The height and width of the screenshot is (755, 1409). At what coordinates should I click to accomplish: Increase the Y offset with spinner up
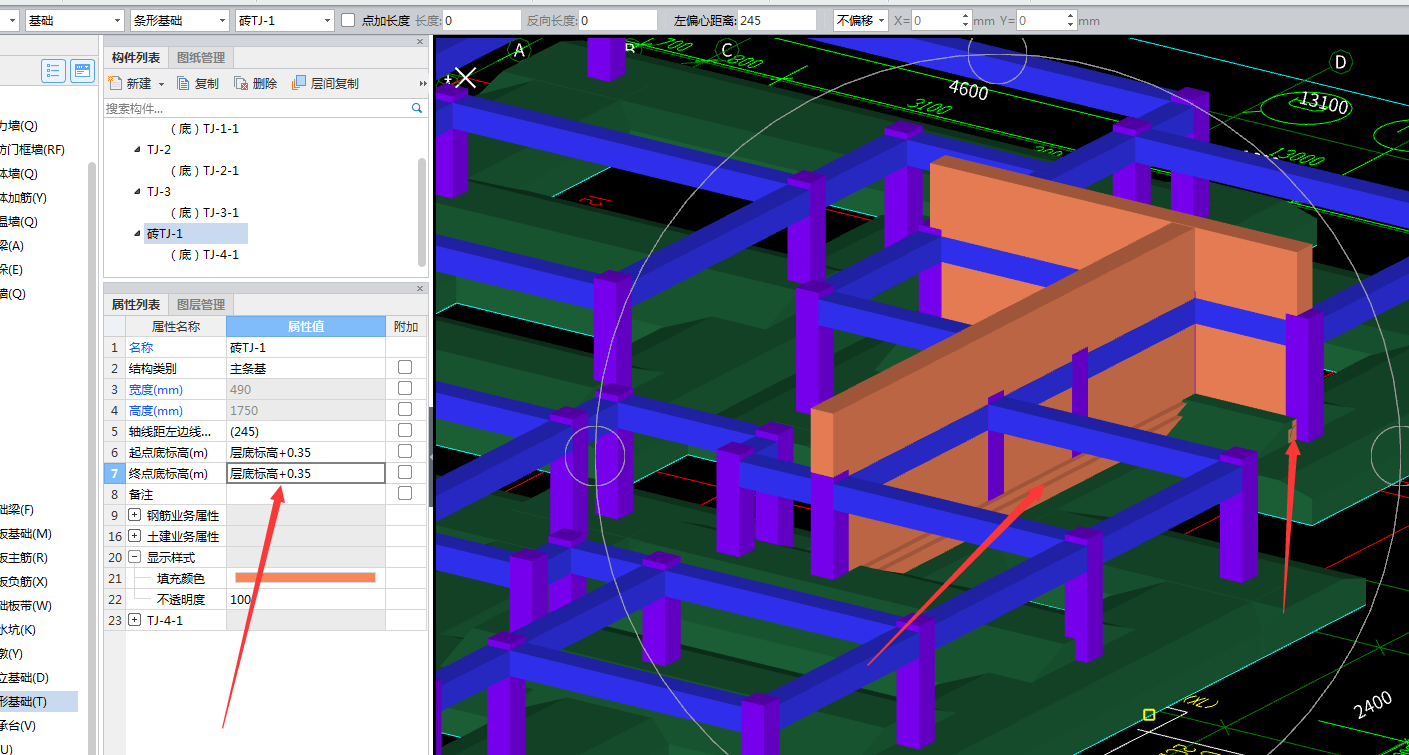tap(1071, 16)
